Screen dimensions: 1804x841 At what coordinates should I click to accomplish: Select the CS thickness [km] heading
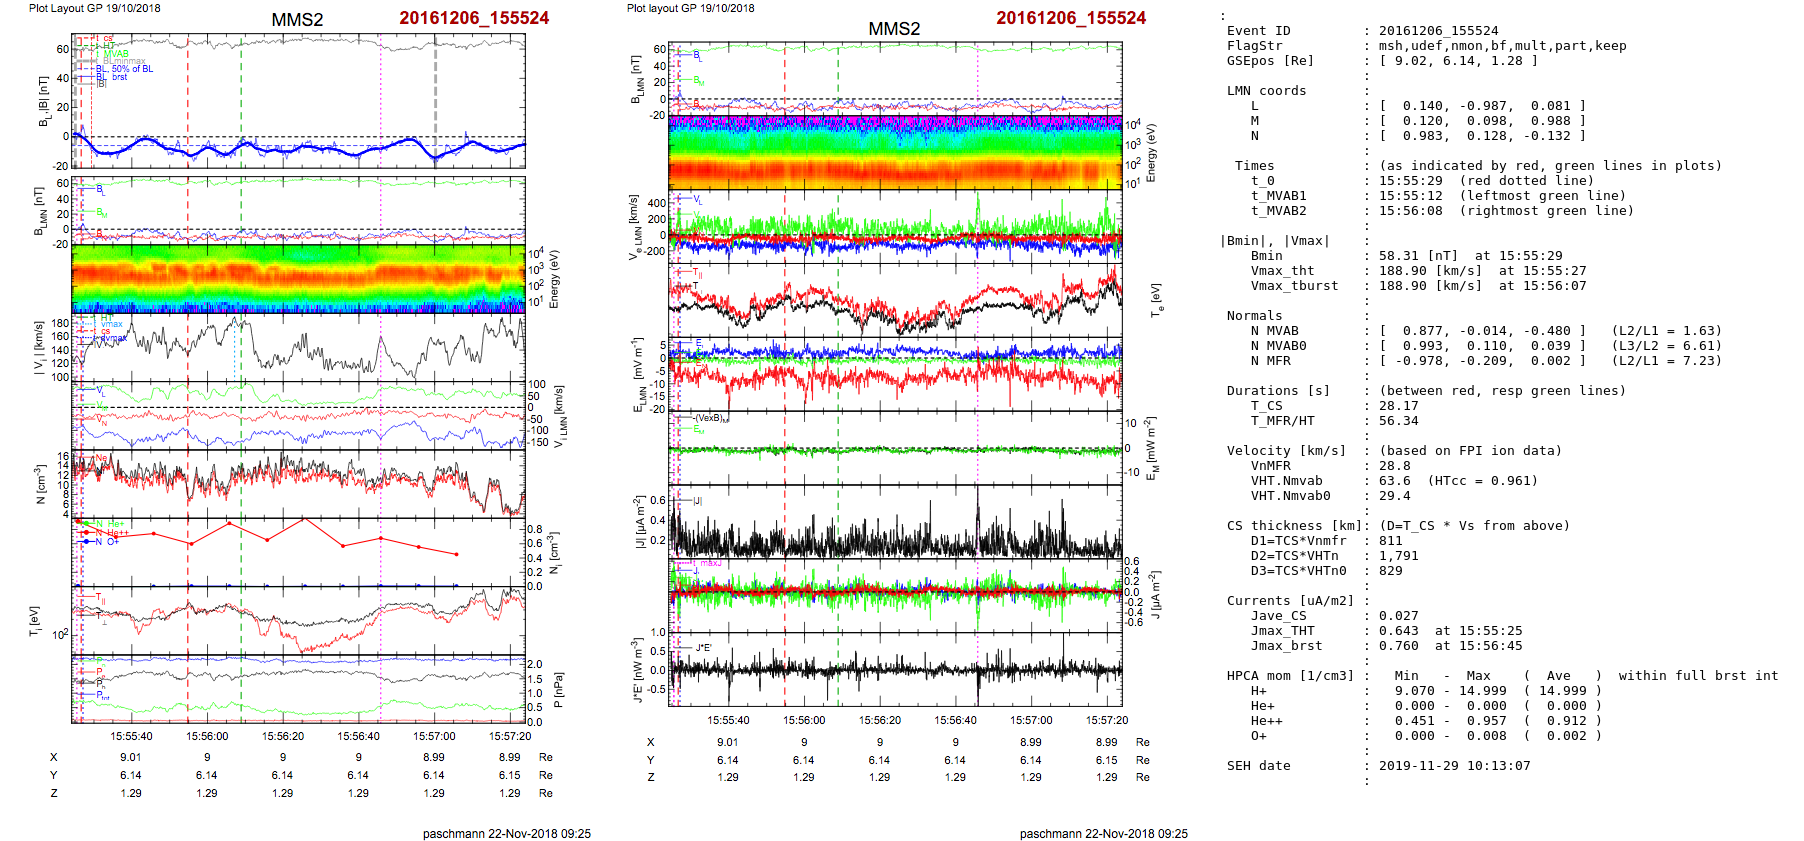(x=1295, y=526)
